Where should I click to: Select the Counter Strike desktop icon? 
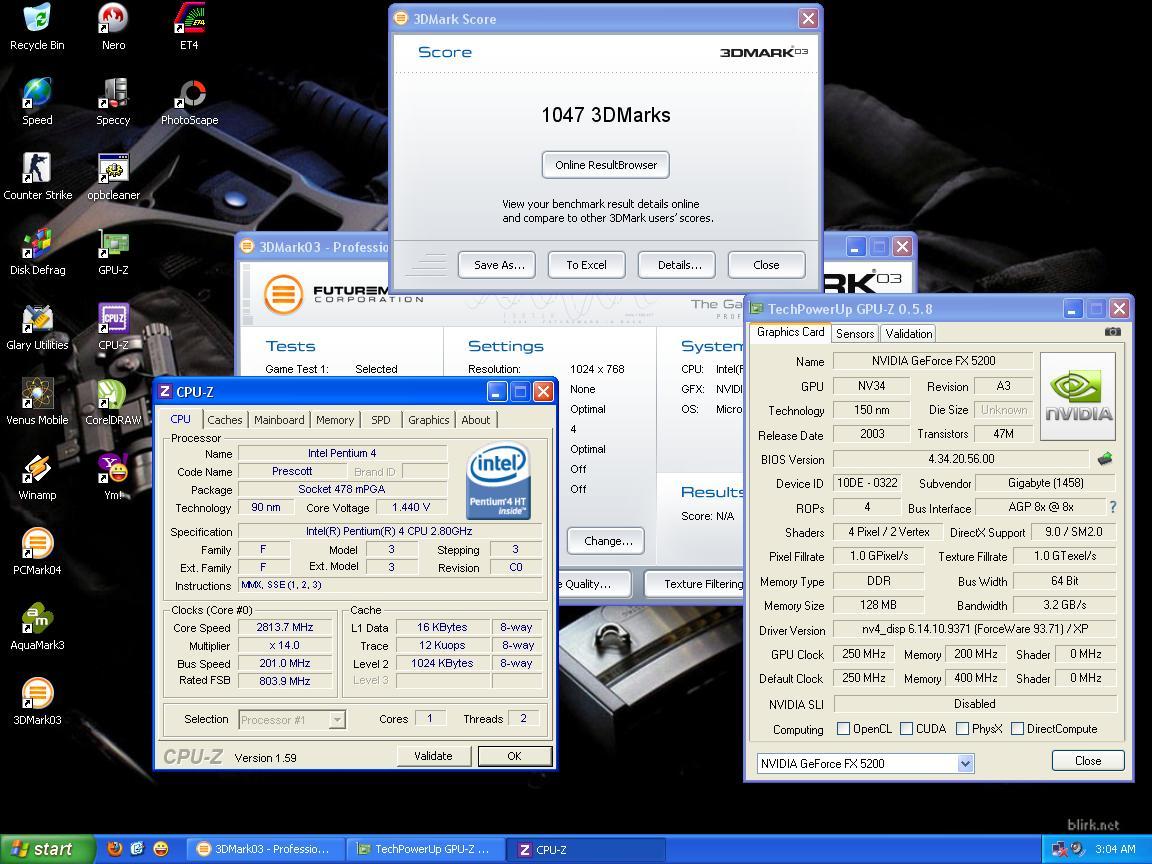point(37,177)
